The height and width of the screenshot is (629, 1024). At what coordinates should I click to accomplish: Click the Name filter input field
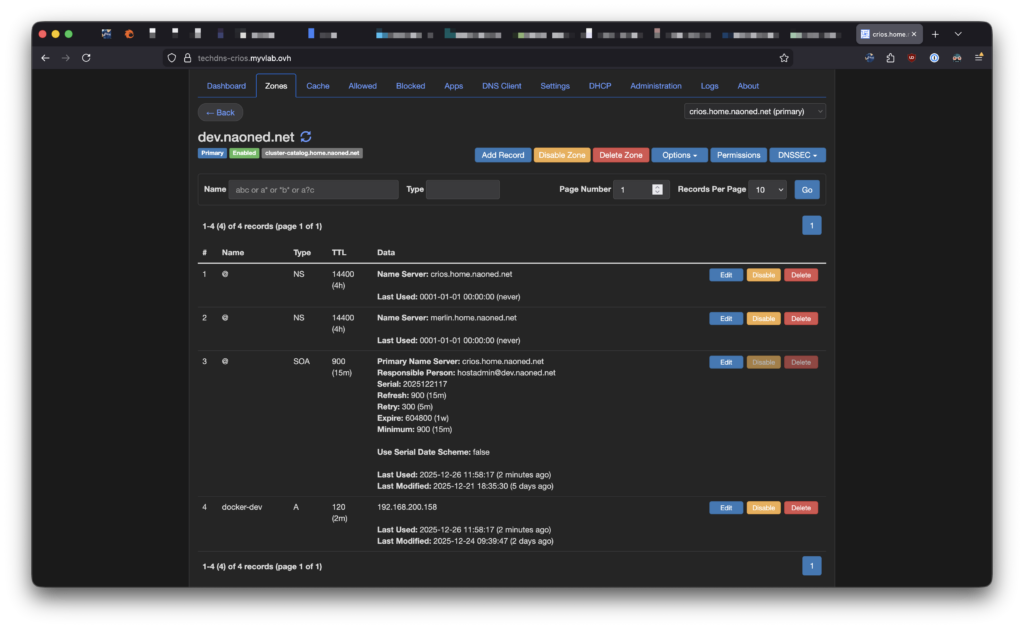click(313, 189)
